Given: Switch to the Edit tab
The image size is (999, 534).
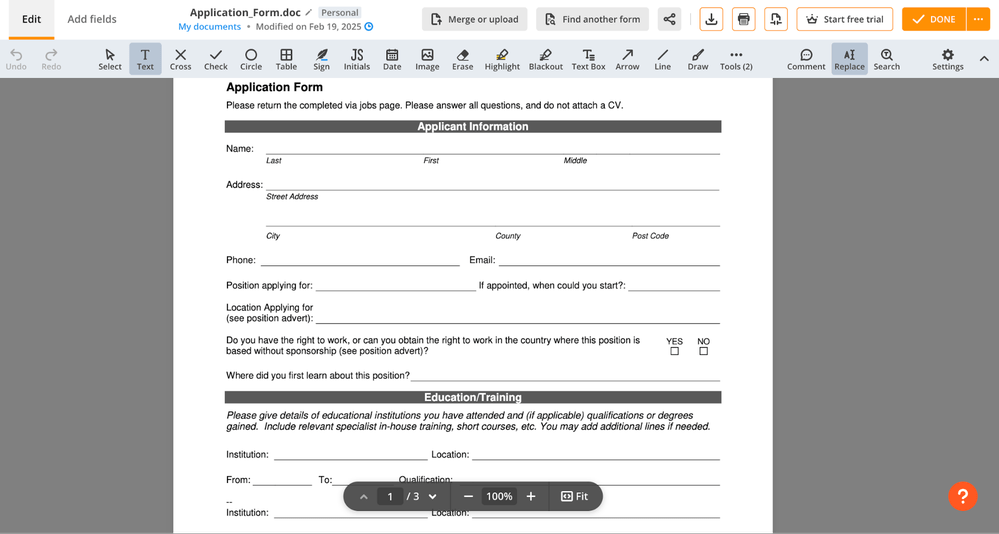Looking at the screenshot, I should [31, 19].
